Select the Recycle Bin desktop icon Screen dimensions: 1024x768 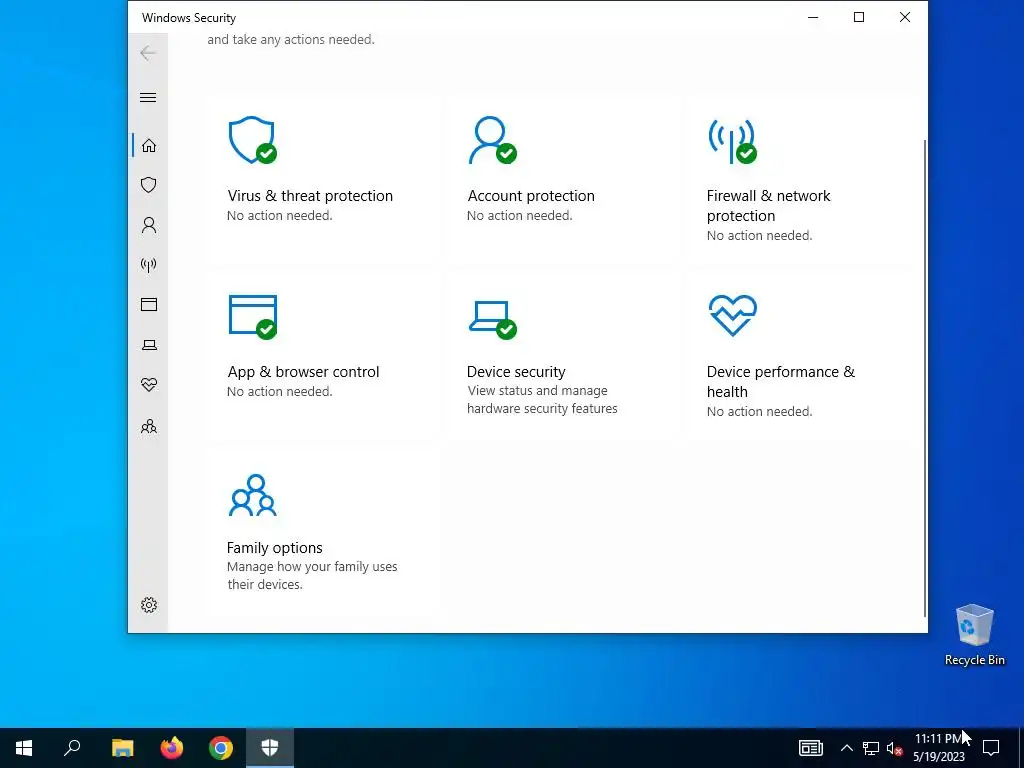coord(974,635)
